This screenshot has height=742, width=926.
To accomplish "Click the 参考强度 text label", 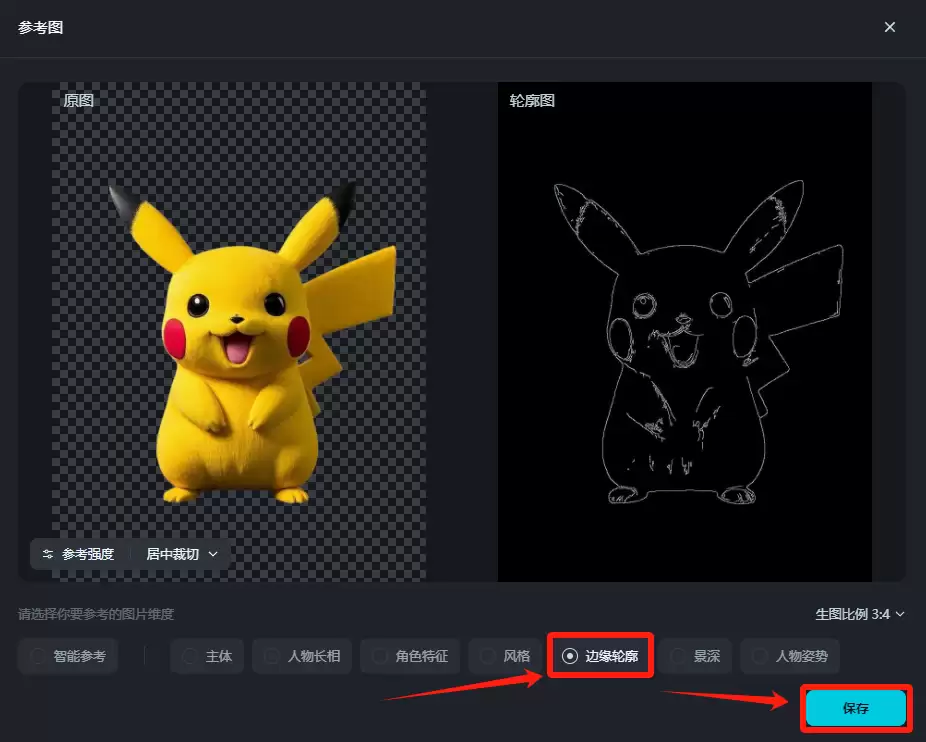I will tap(88, 554).
